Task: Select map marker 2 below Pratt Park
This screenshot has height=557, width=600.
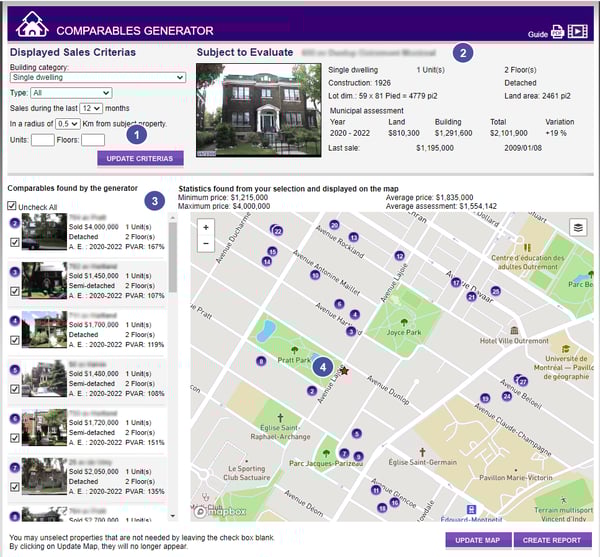Action: click(312, 391)
